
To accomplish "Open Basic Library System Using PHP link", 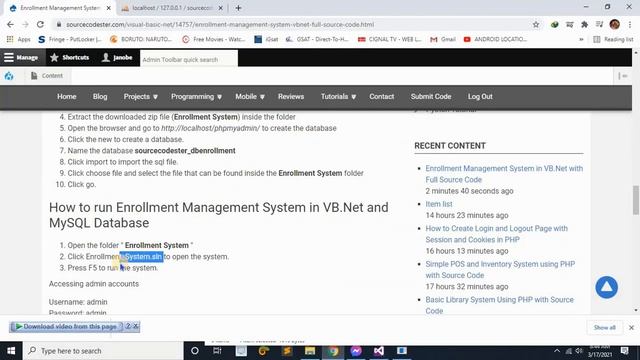I will [x=499, y=305].
